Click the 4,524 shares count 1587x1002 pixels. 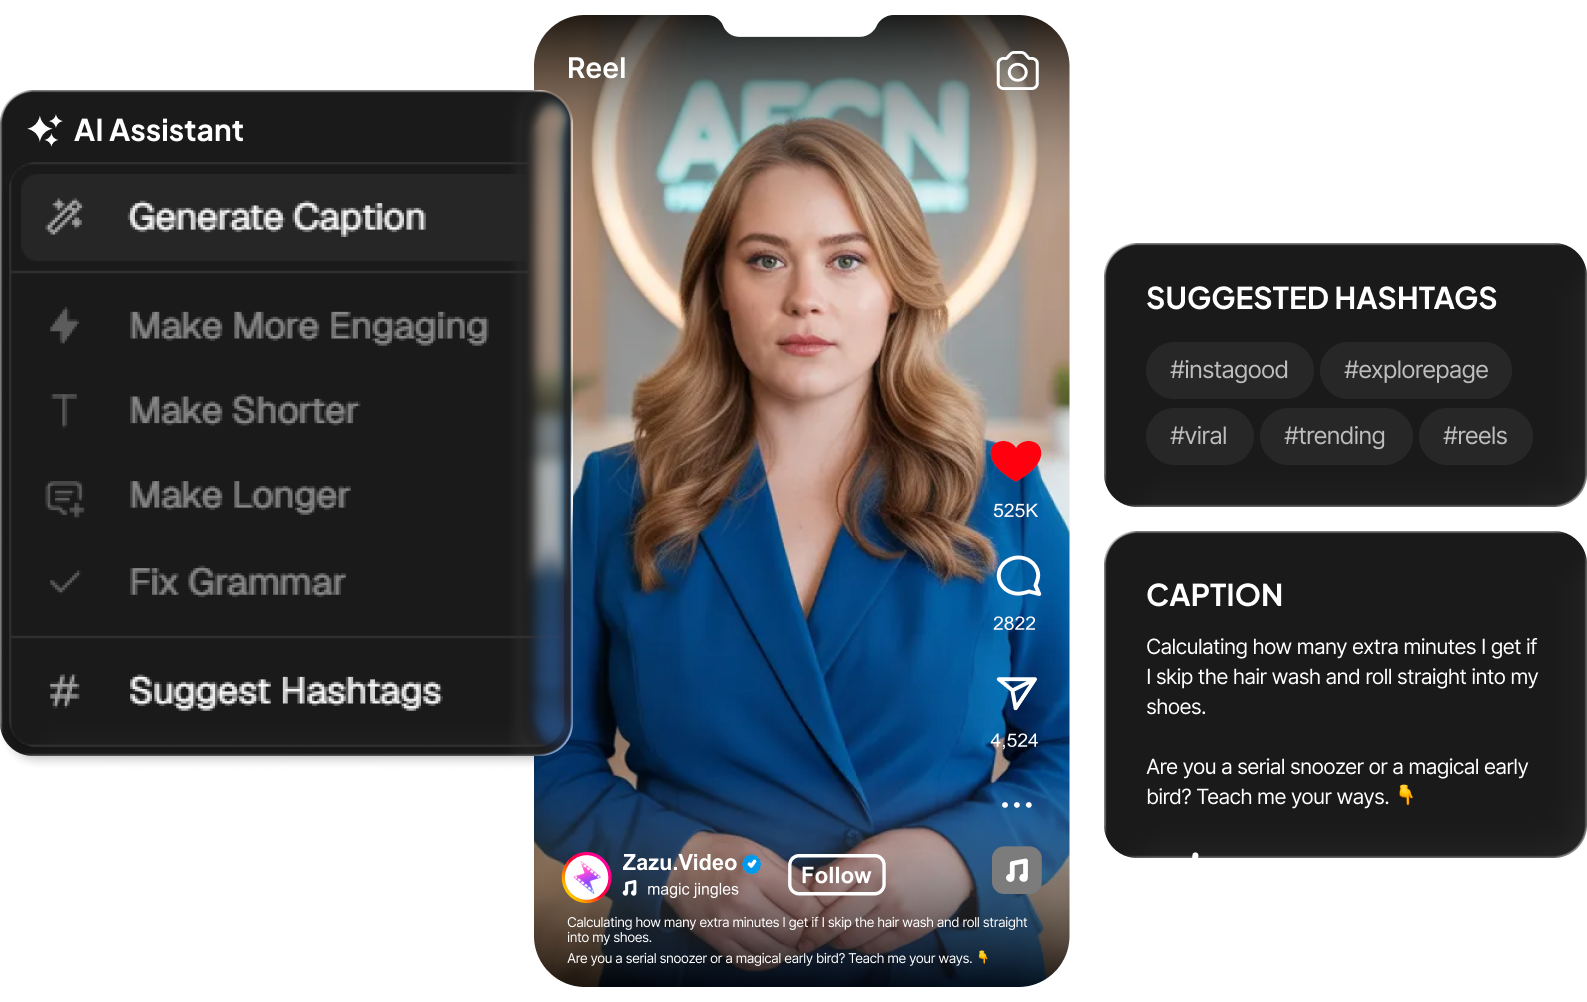(x=1014, y=740)
